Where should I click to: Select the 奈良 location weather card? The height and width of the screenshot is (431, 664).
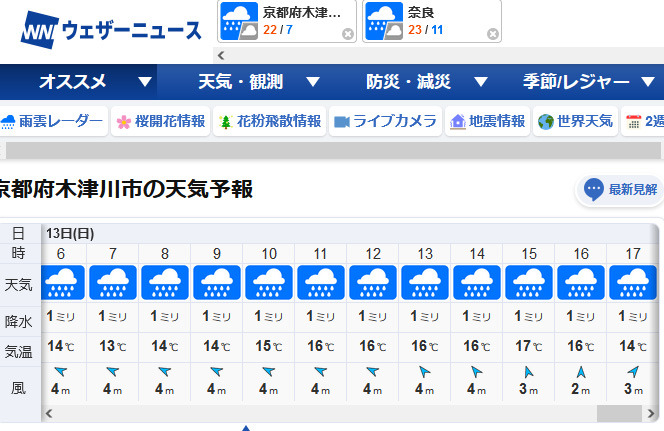(432, 21)
